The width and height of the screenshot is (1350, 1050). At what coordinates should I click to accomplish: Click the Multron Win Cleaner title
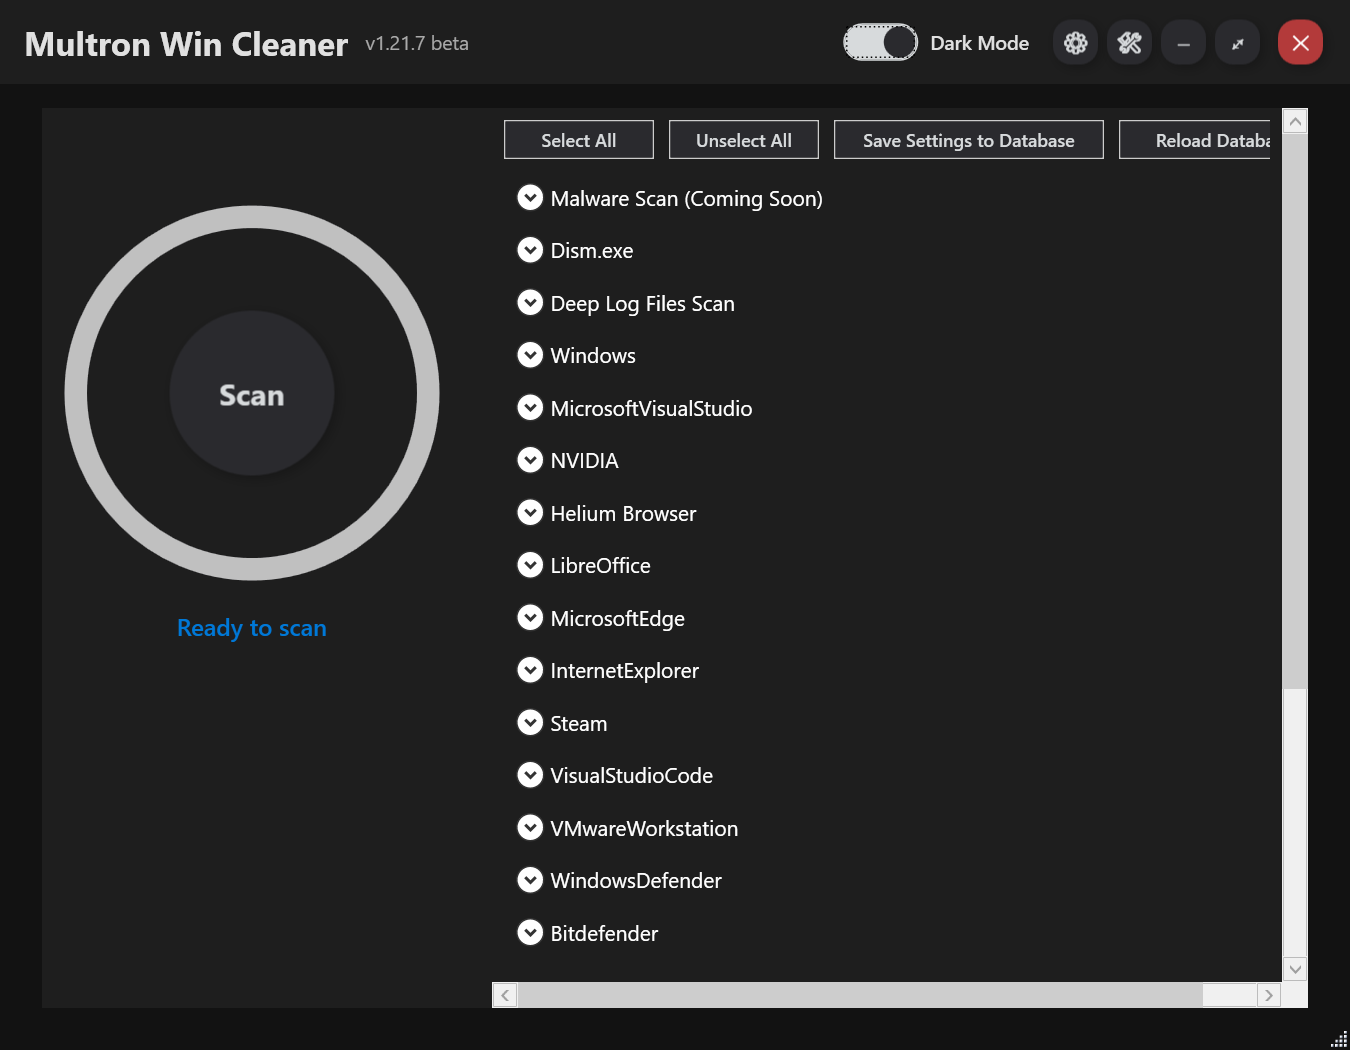click(x=186, y=44)
